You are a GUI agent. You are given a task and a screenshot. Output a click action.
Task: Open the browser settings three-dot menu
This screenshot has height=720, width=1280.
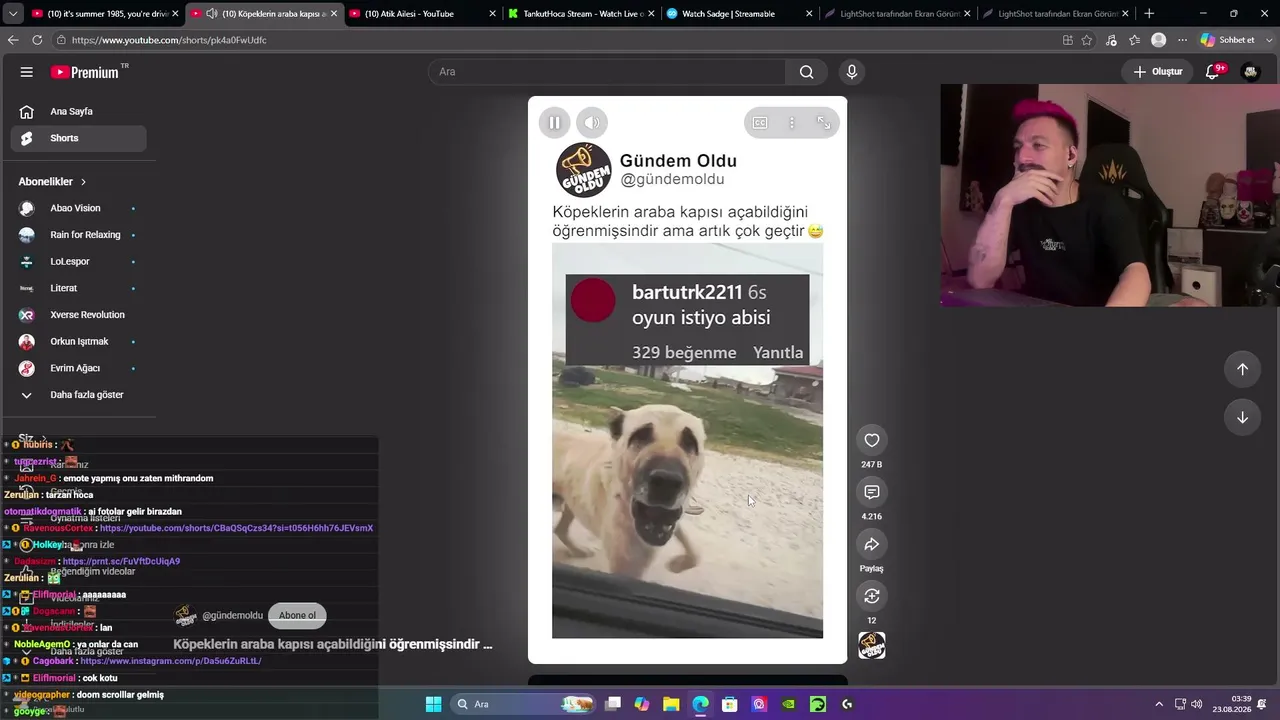point(1183,40)
